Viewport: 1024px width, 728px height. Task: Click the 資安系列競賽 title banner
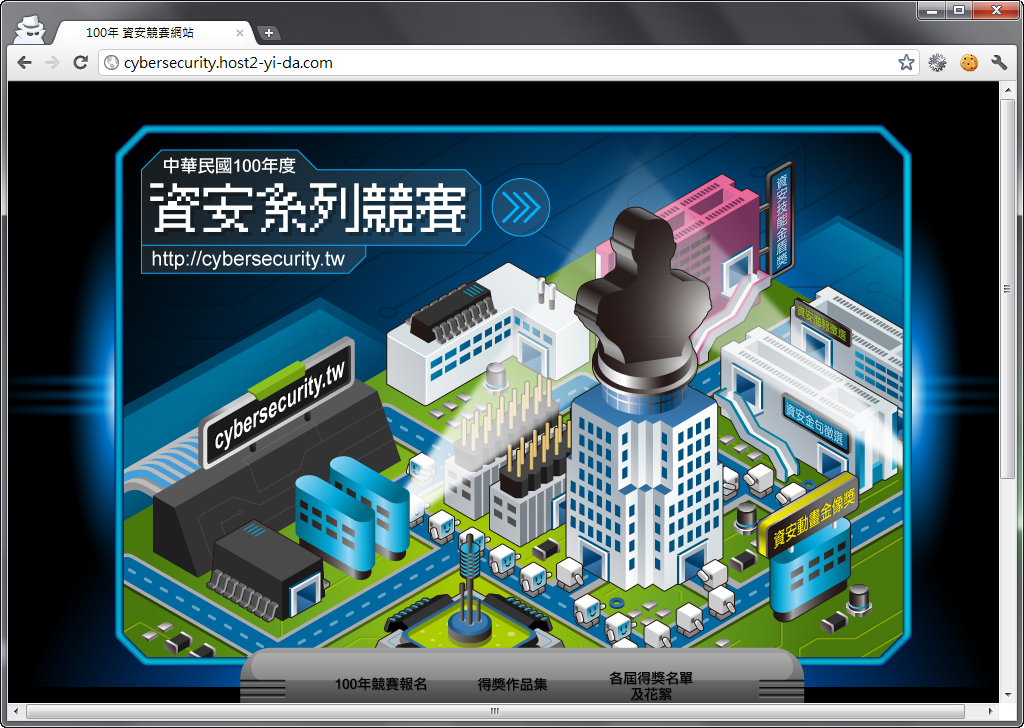pos(308,208)
